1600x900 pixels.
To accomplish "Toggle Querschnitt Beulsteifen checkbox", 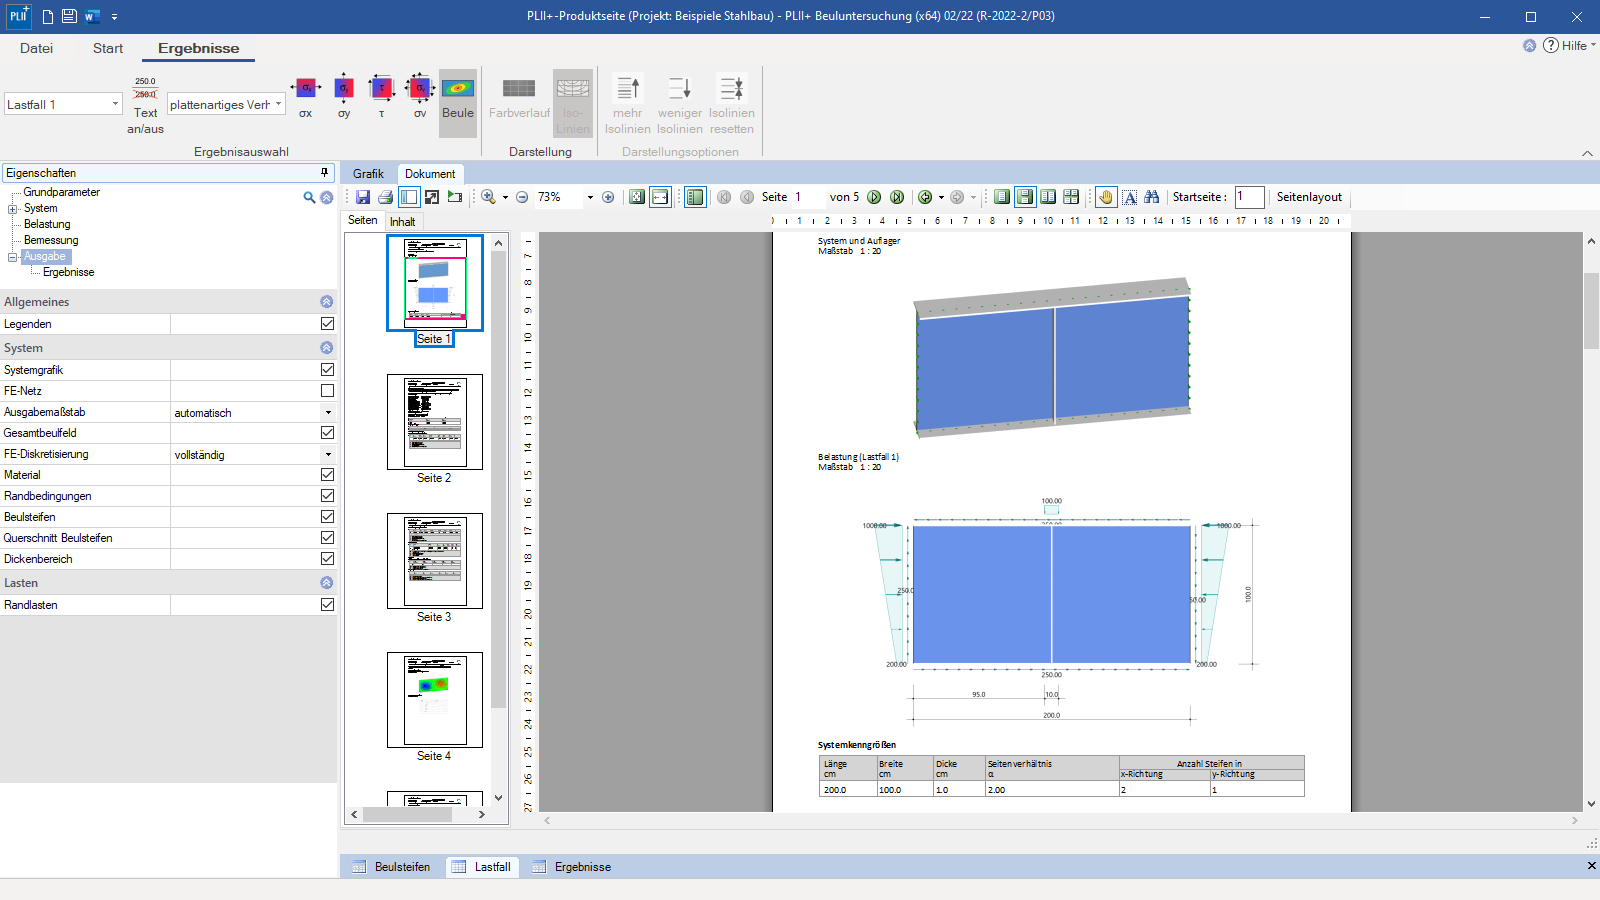I will pos(327,538).
